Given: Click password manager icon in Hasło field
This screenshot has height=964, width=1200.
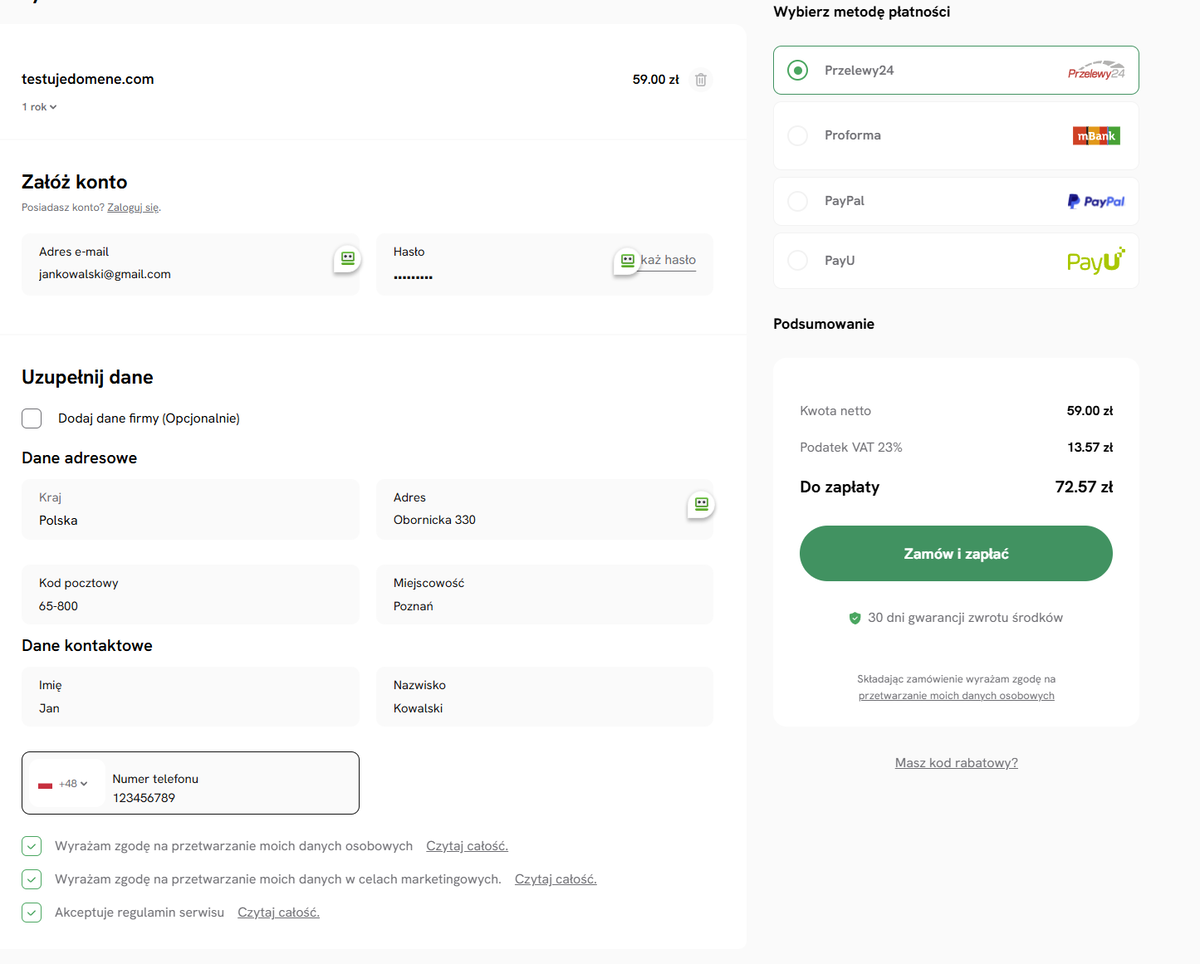Looking at the screenshot, I should 627,261.
